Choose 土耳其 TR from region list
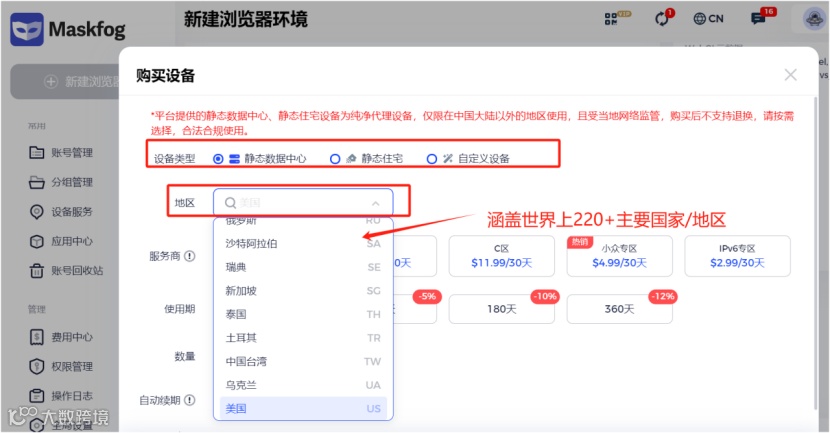This screenshot has height=433, width=830. (303, 338)
